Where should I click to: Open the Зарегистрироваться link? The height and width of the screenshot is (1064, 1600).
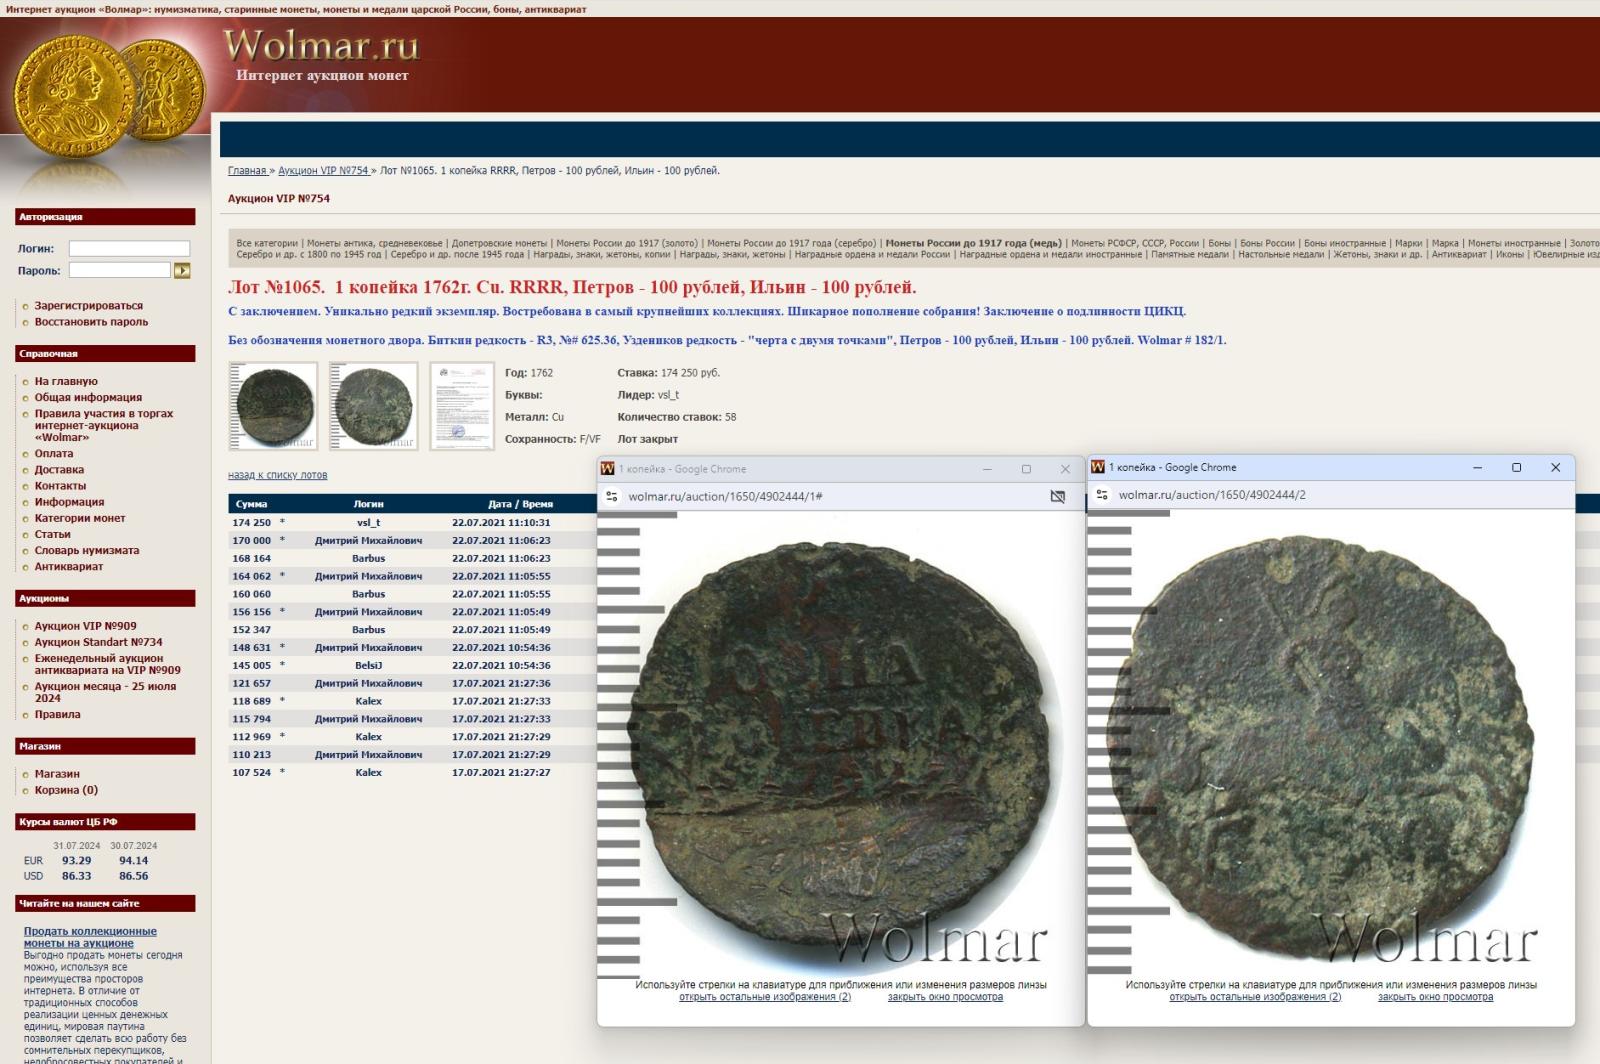coord(88,306)
